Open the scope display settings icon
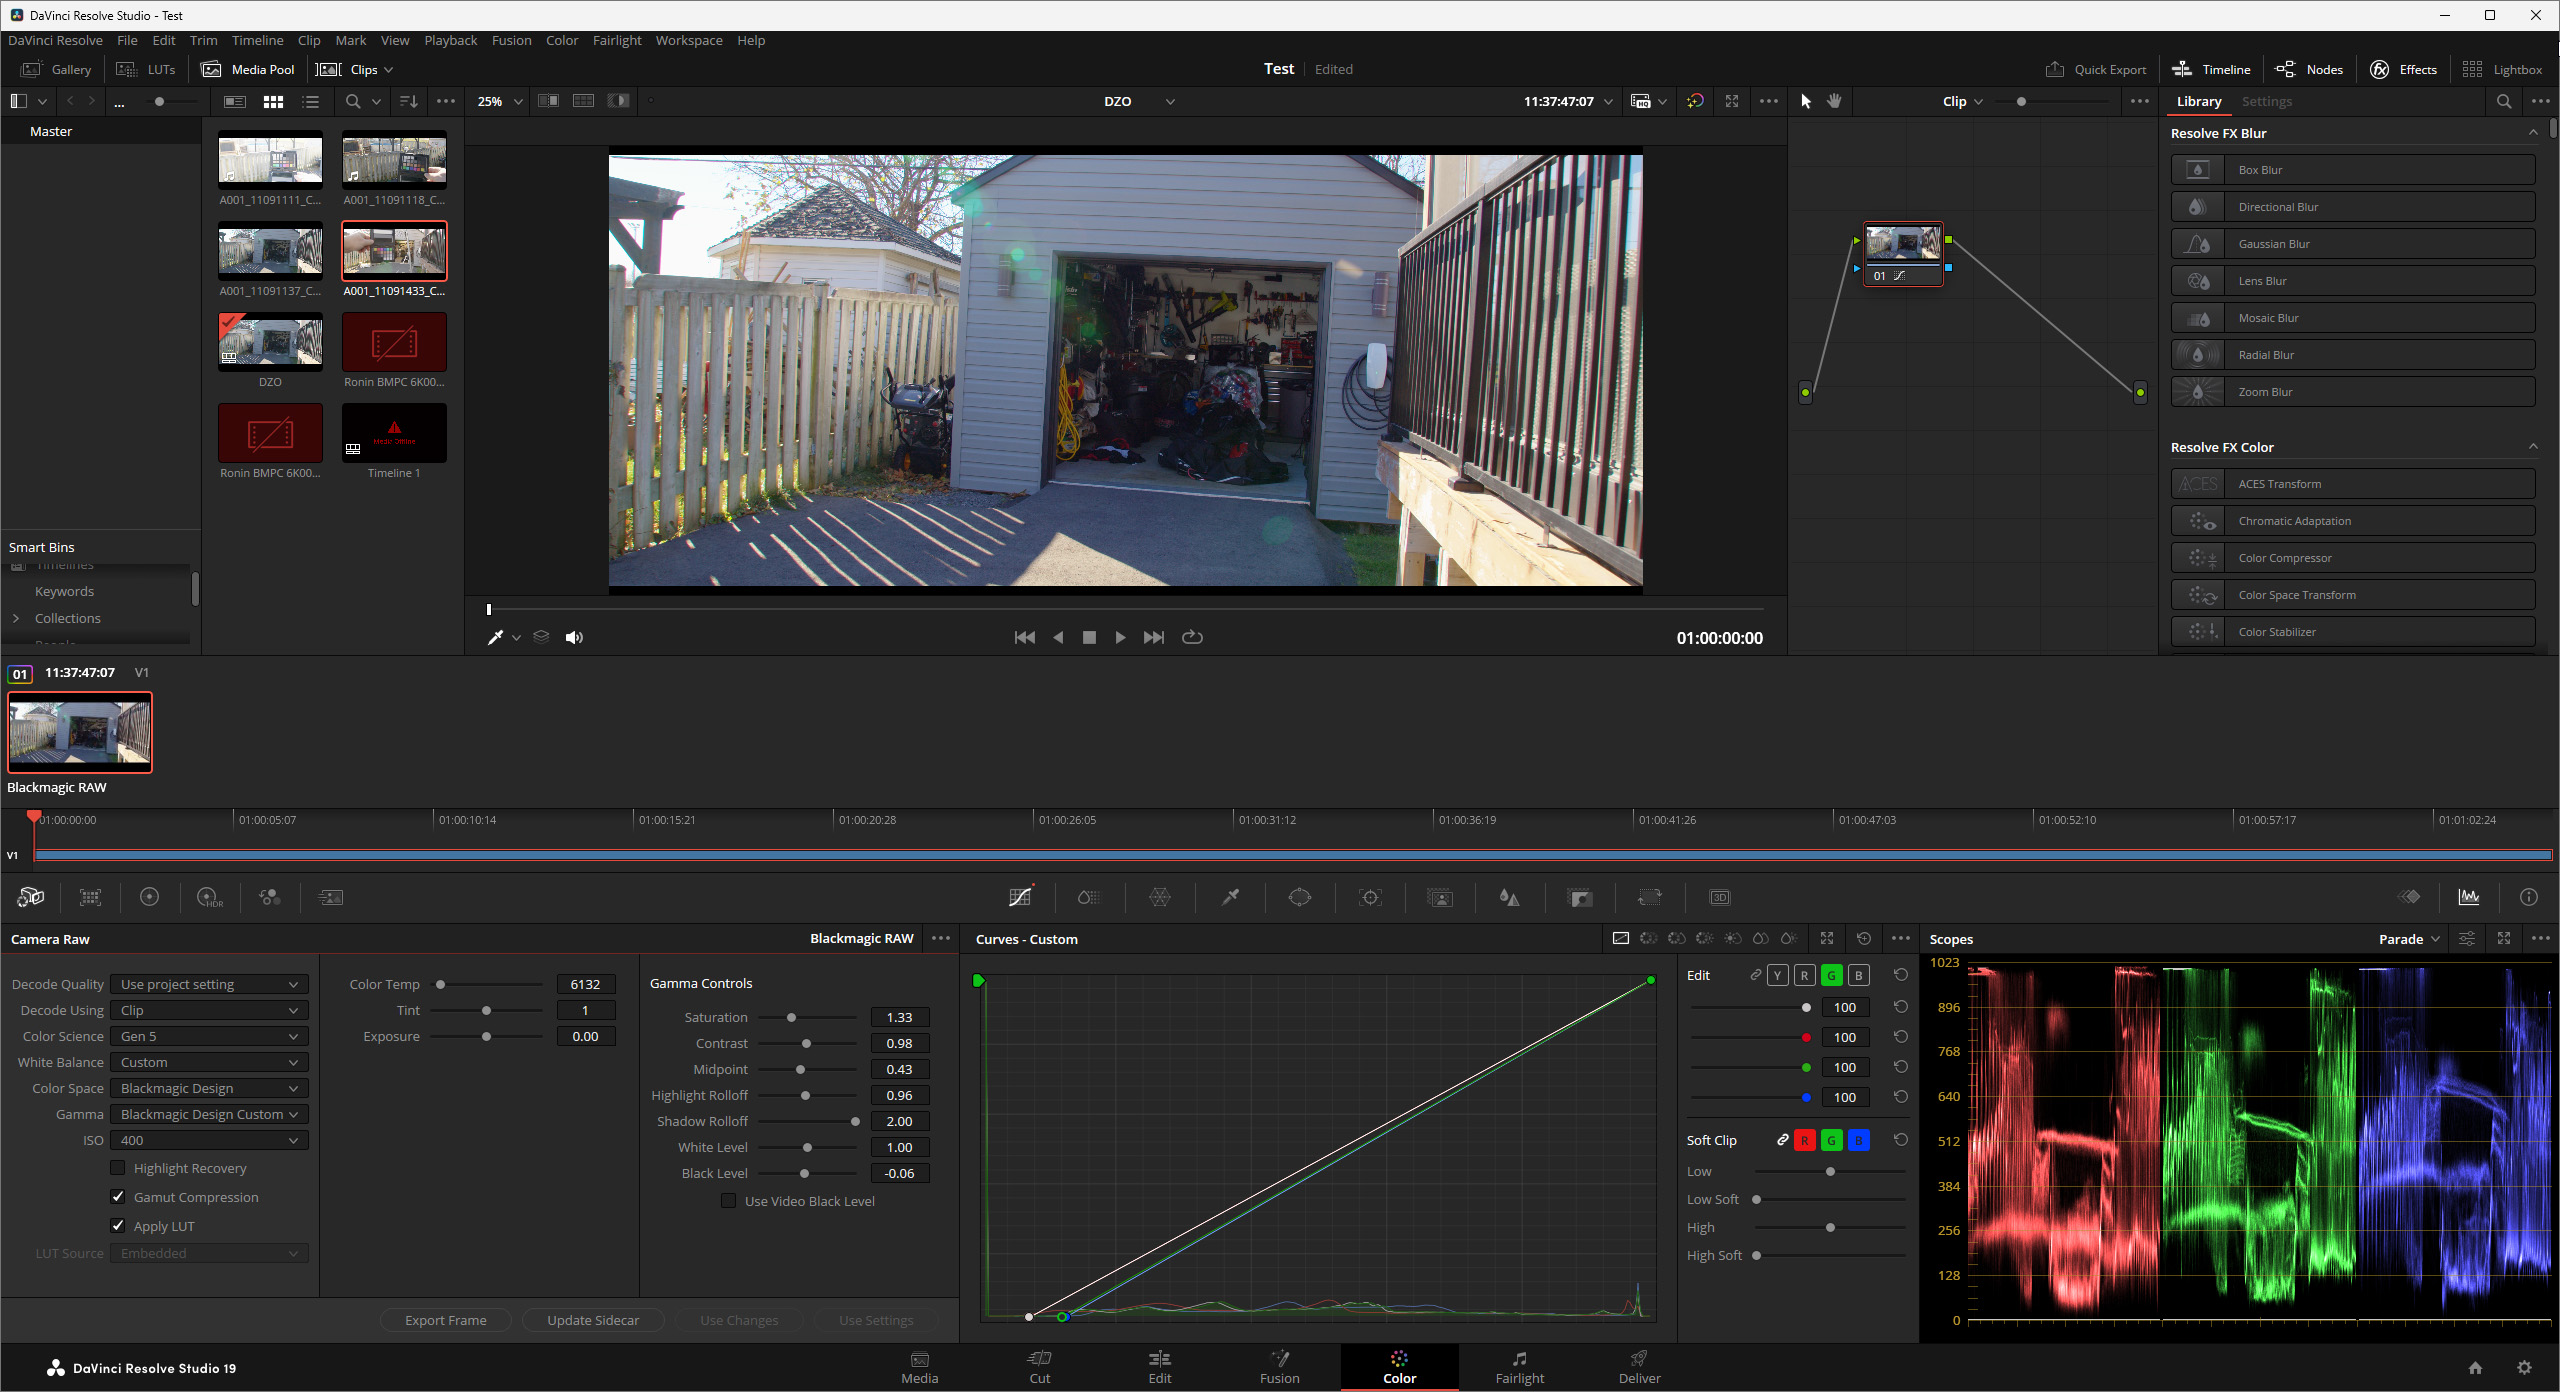Viewport: 2560px width, 1392px height. pyautogui.click(x=2467, y=938)
